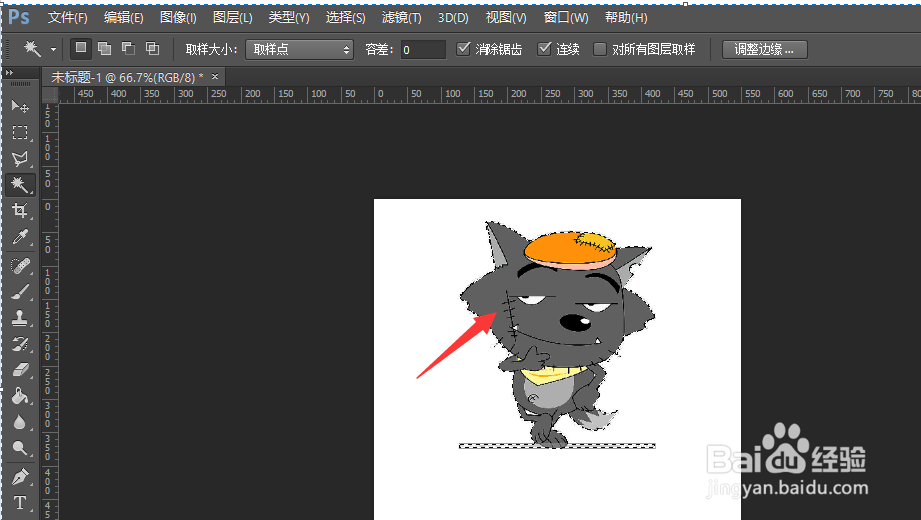Open the 视图(V) menu
The height and width of the screenshot is (520, 921).
pos(506,18)
